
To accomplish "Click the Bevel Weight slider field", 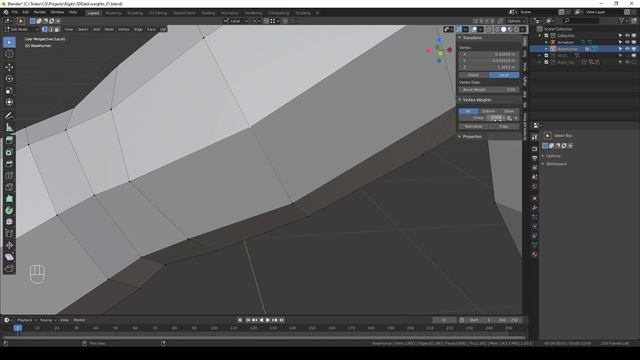I will pos(489,90).
